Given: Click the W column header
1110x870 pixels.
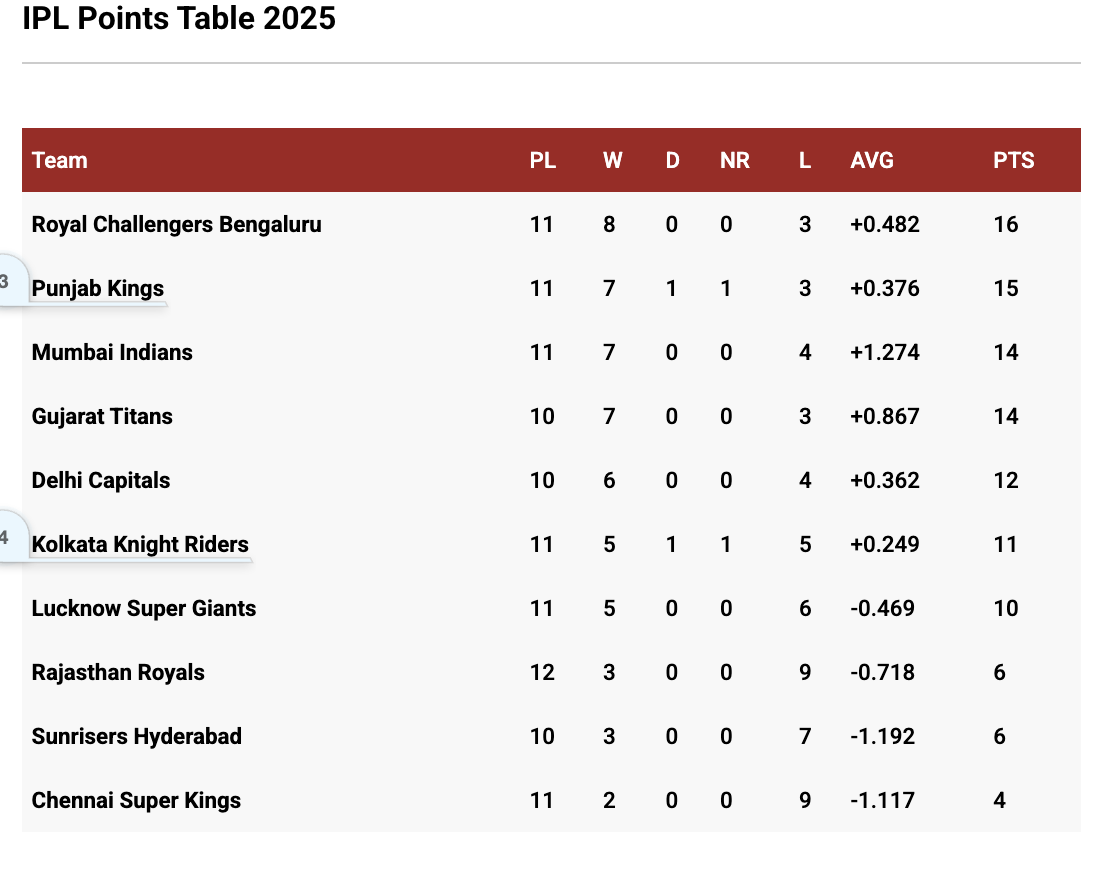Looking at the screenshot, I should pyautogui.click(x=612, y=160).
